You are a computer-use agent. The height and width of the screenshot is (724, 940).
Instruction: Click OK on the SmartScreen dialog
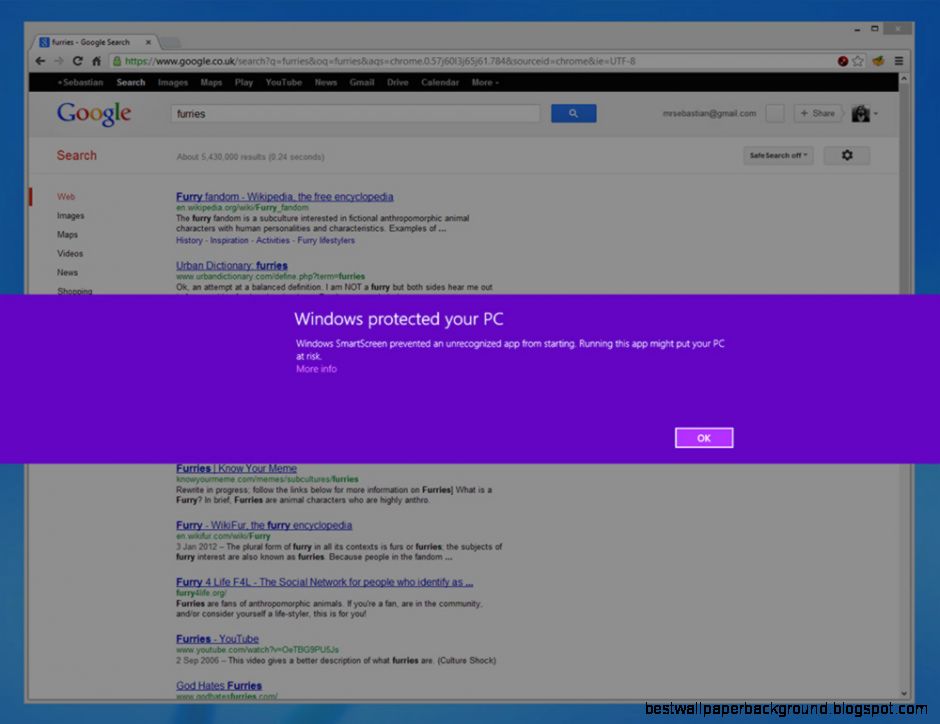coord(704,438)
